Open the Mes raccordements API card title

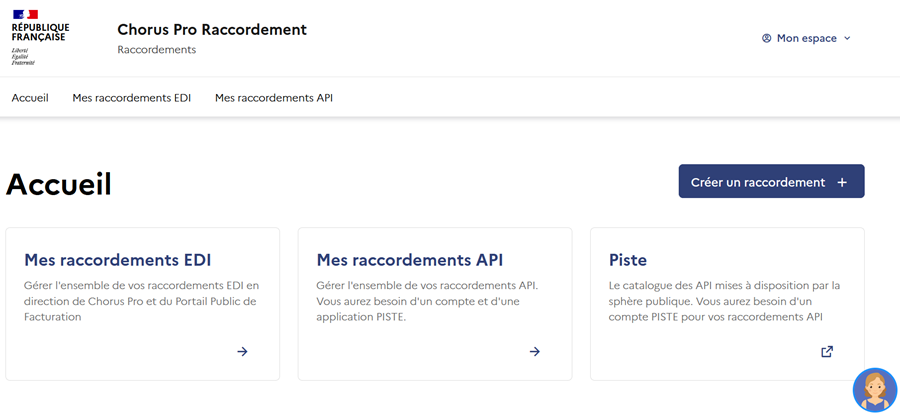(409, 260)
